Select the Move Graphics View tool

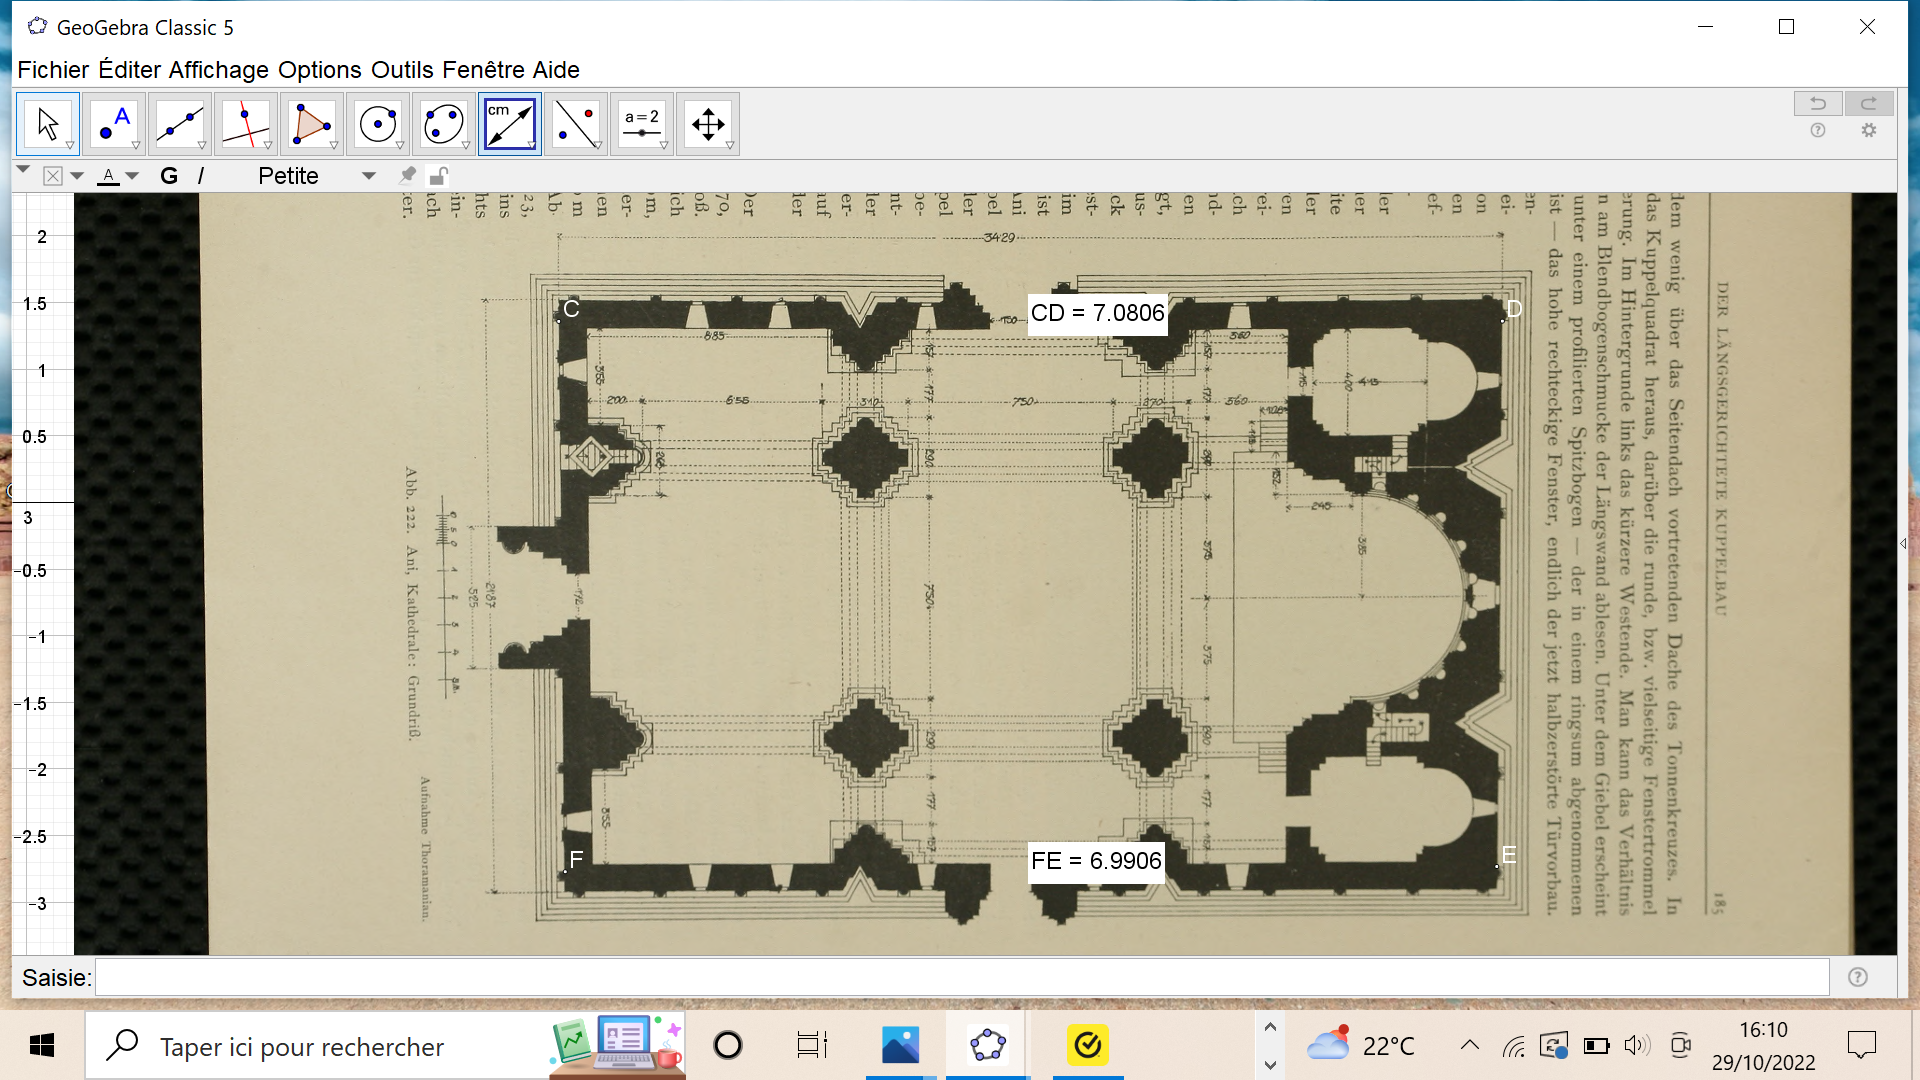707,124
